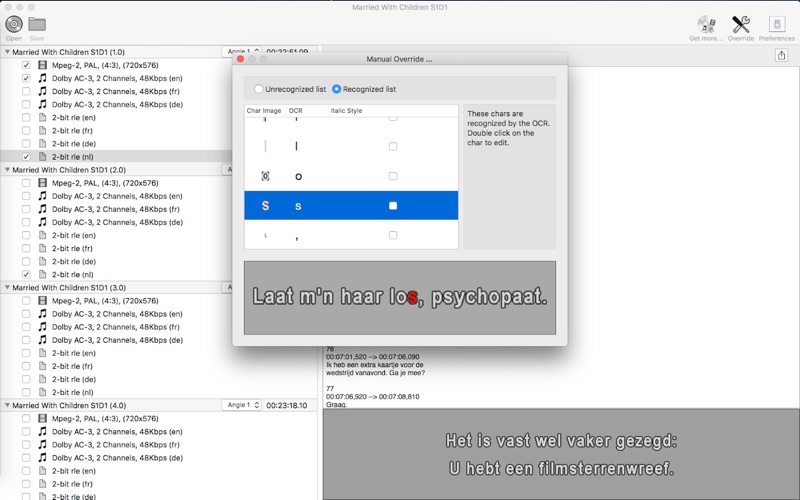The height and width of the screenshot is (500, 800).
Task: Click film icon of Mpeg-2 in title 4.0
Action: click(x=43, y=418)
